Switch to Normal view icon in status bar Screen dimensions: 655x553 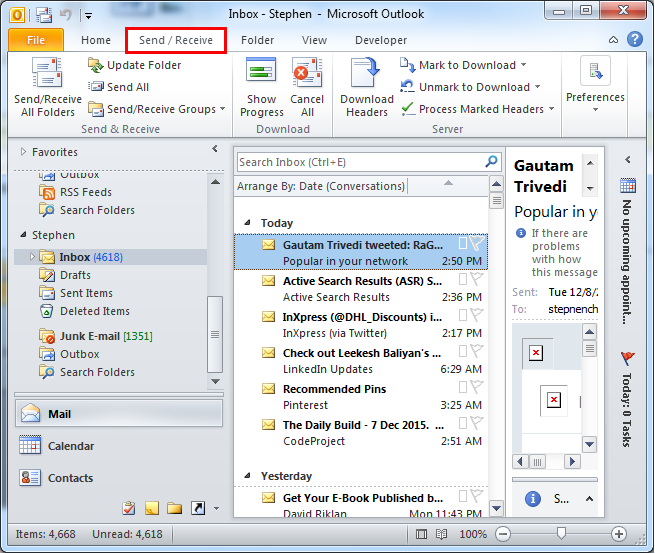(421, 534)
